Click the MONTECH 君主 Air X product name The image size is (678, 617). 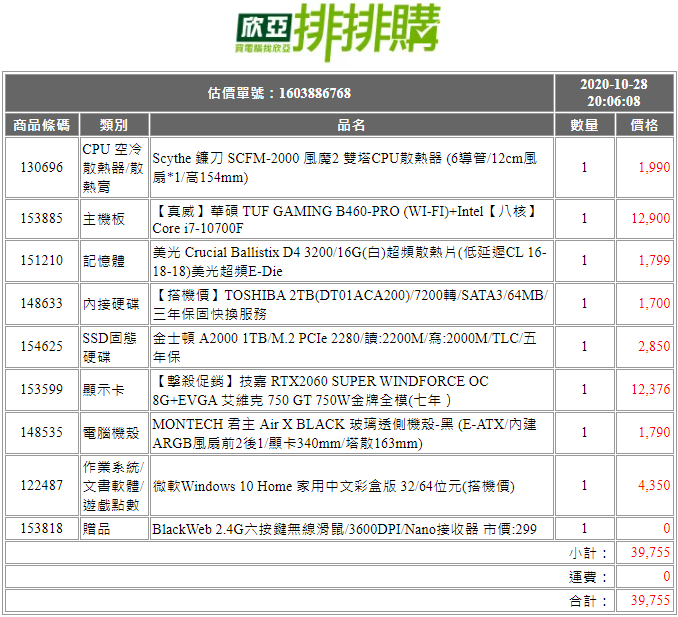point(345,433)
